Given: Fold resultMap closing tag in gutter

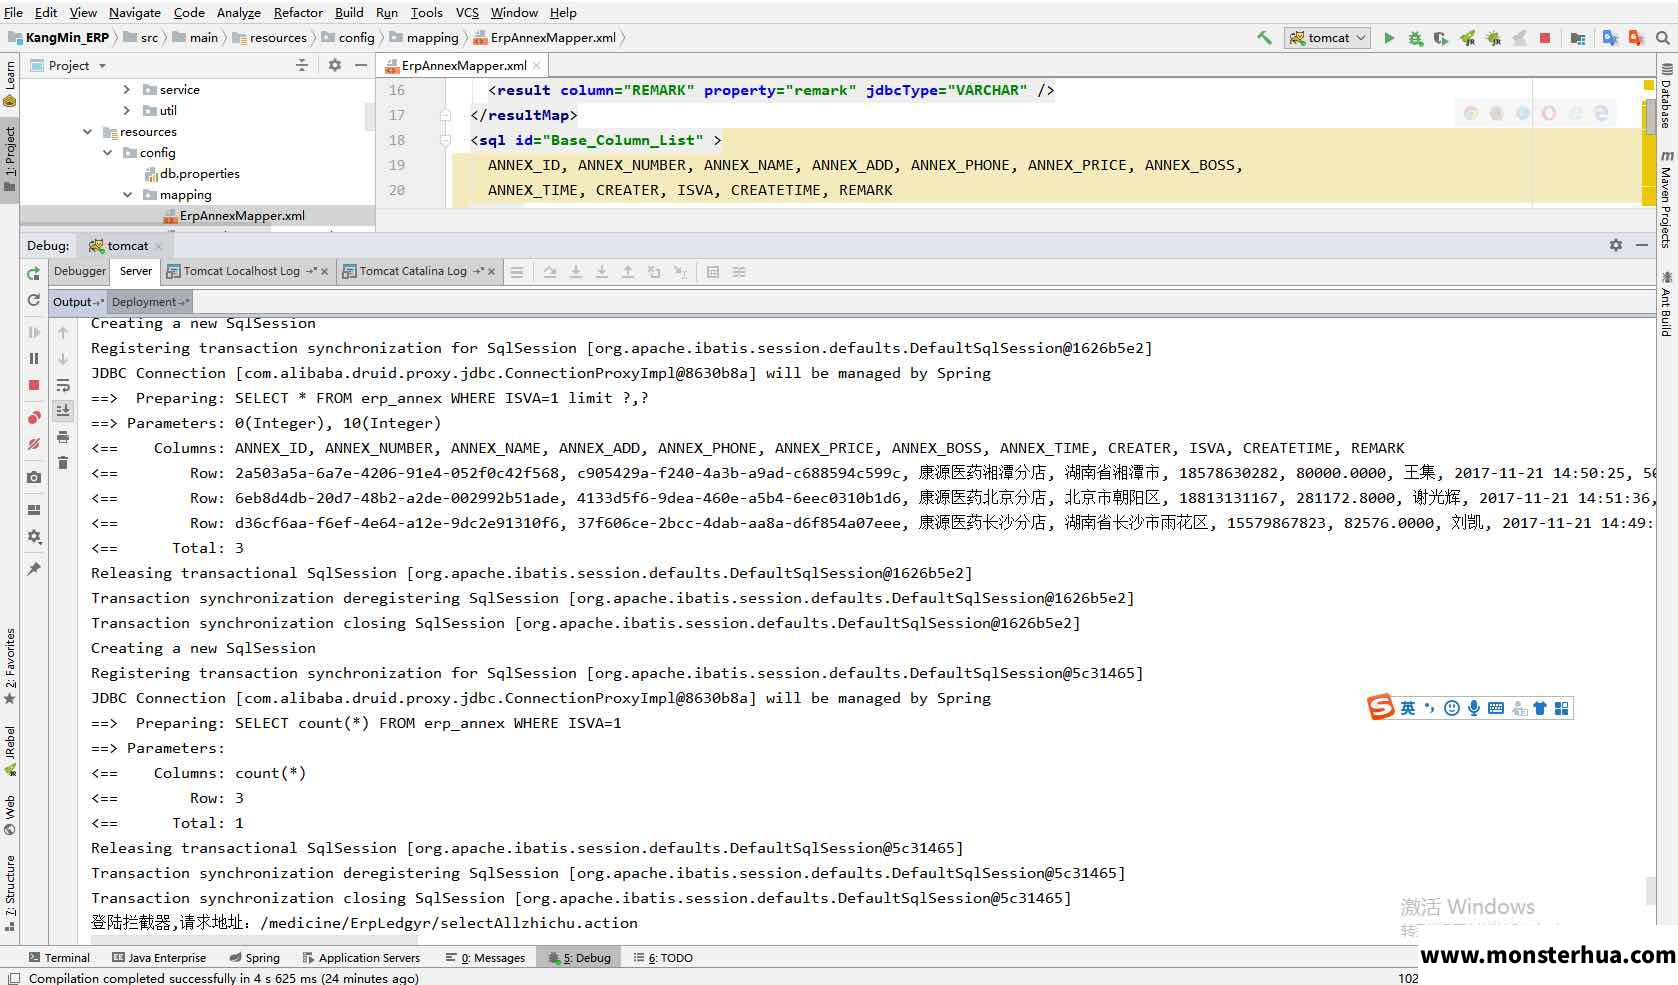Looking at the screenshot, I should pyautogui.click(x=445, y=115).
